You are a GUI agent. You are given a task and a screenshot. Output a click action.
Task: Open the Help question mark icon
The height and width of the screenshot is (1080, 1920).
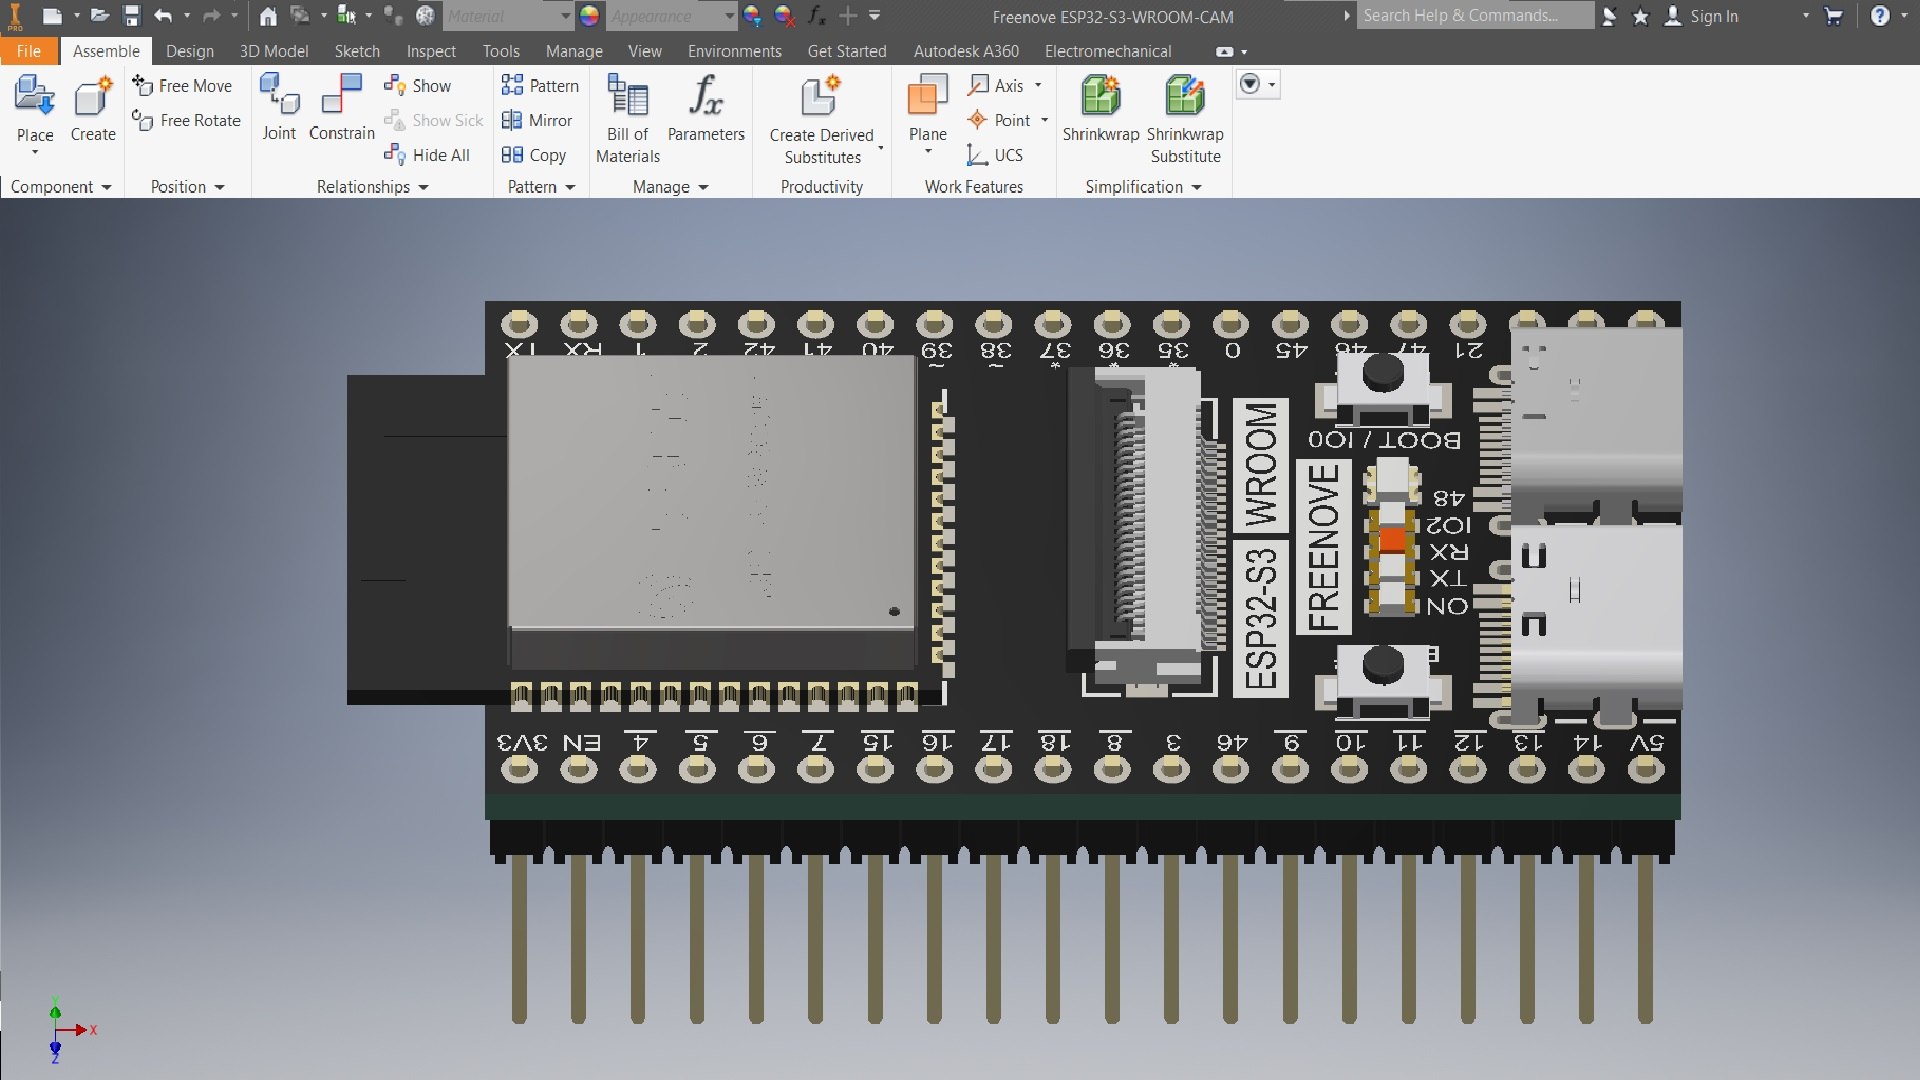click(x=1880, y=16)
